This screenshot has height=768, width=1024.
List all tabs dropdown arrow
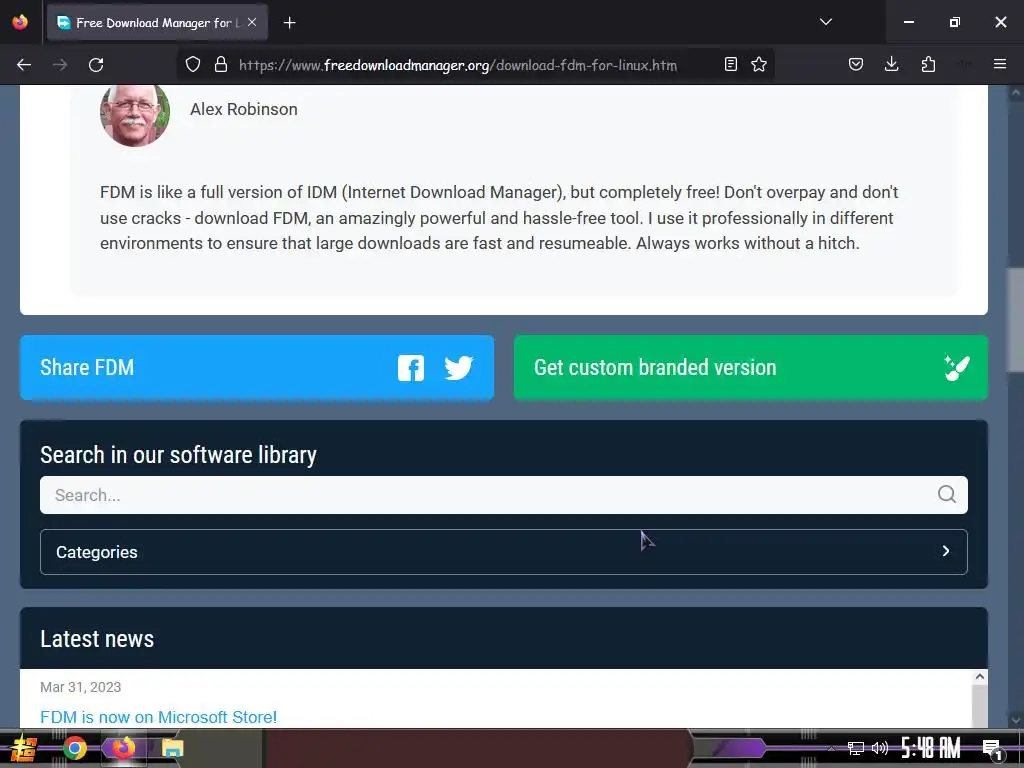click(825, 22)
